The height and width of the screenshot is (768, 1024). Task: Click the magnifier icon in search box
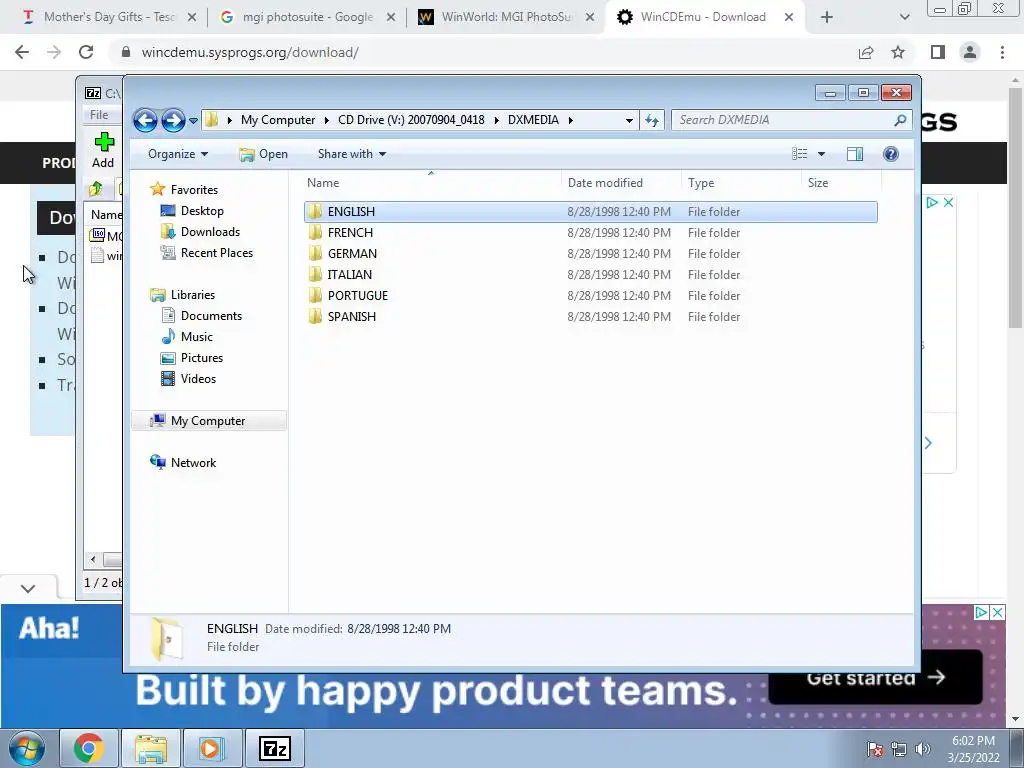point(900,120)
